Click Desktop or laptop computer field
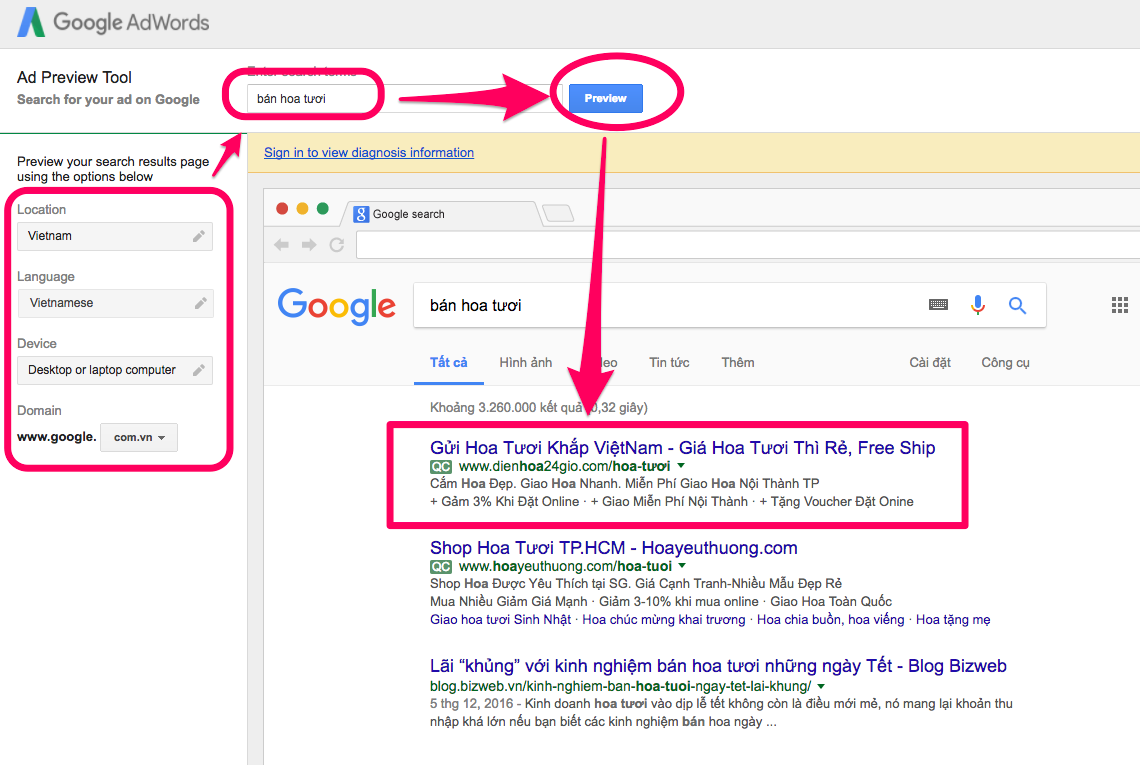 115,370
